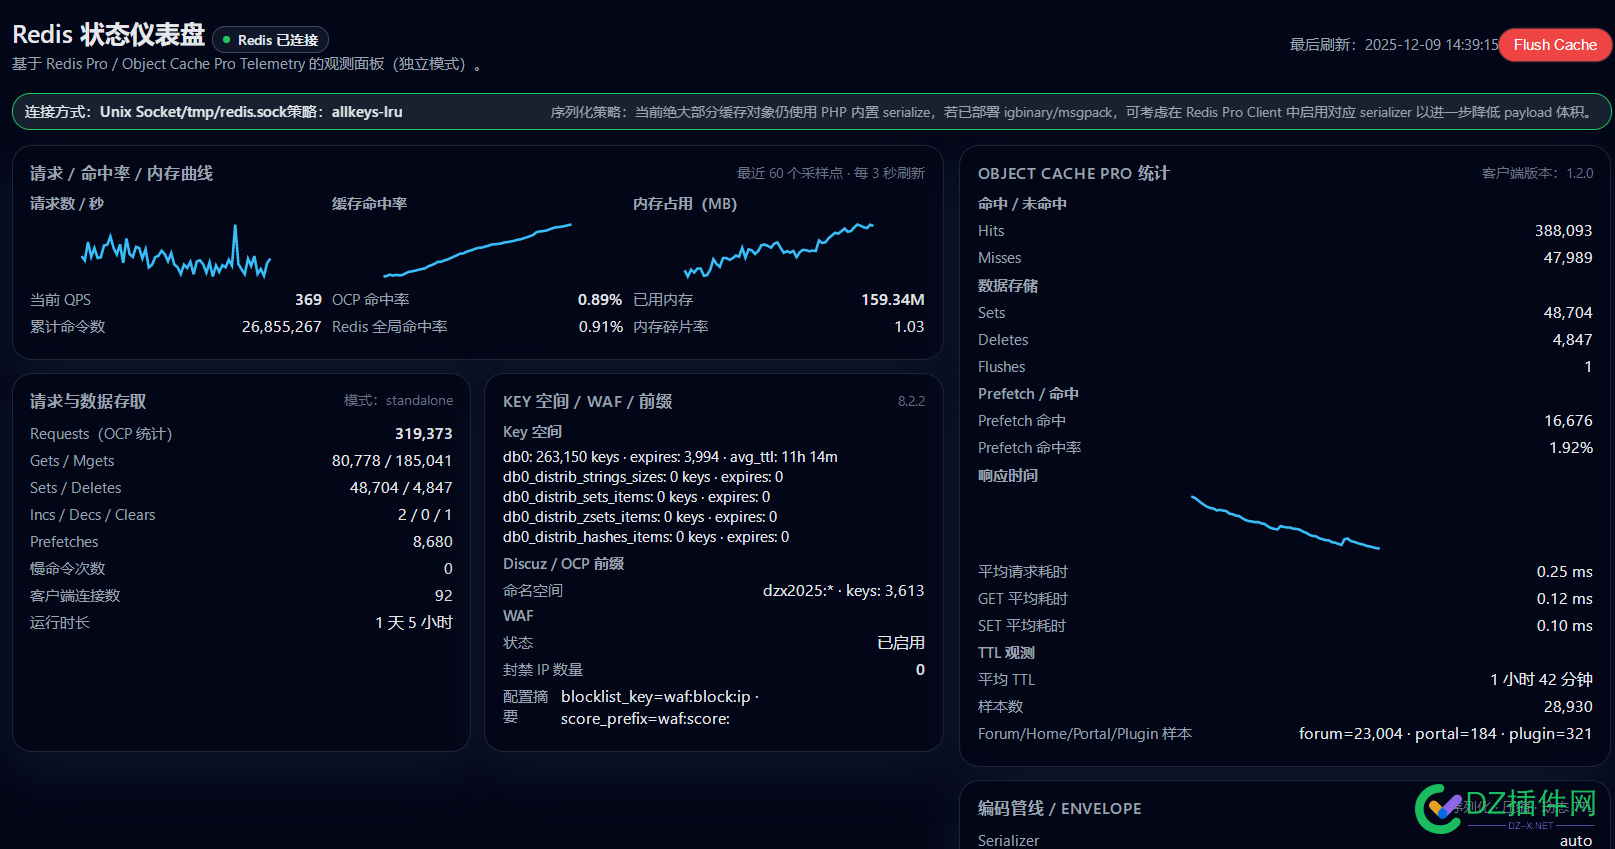
Task: Click the 平均 TTL value 1 小时 42 分钟
Action: (1541, 680)
